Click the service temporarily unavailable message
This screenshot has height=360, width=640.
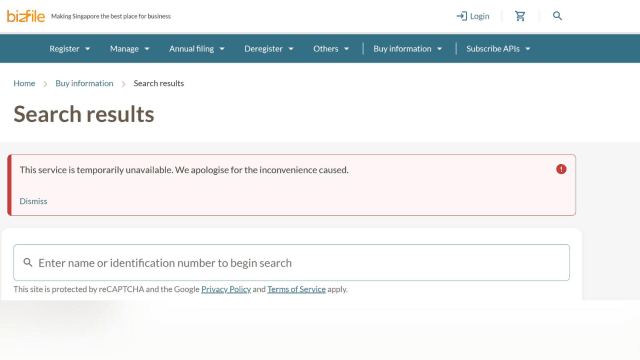[x=184, y=170]
